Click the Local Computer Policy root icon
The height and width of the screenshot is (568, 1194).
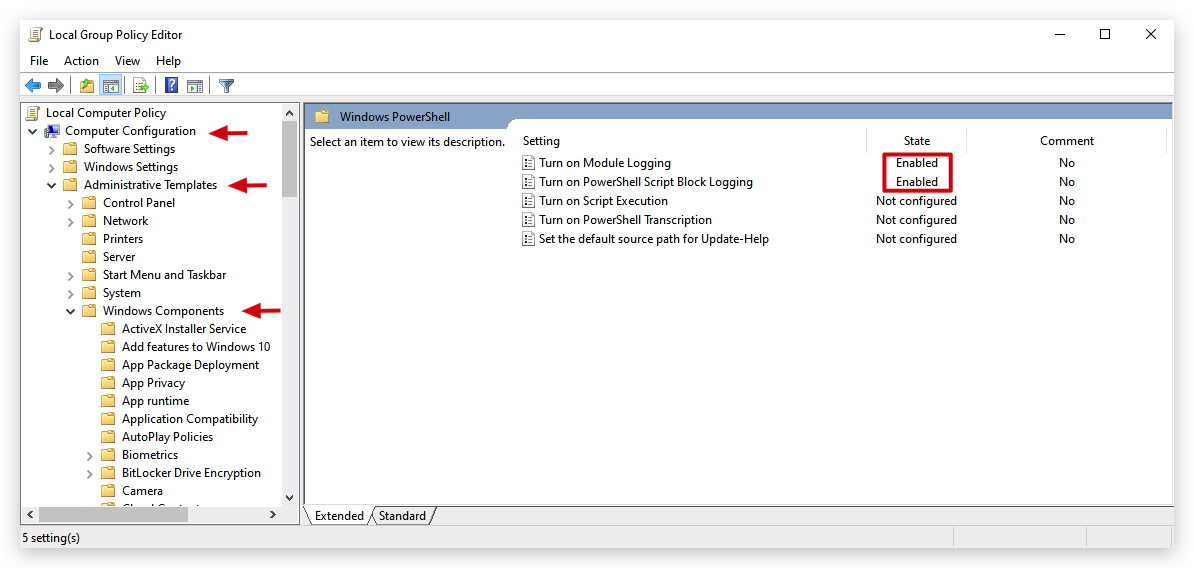click(33, 113)
